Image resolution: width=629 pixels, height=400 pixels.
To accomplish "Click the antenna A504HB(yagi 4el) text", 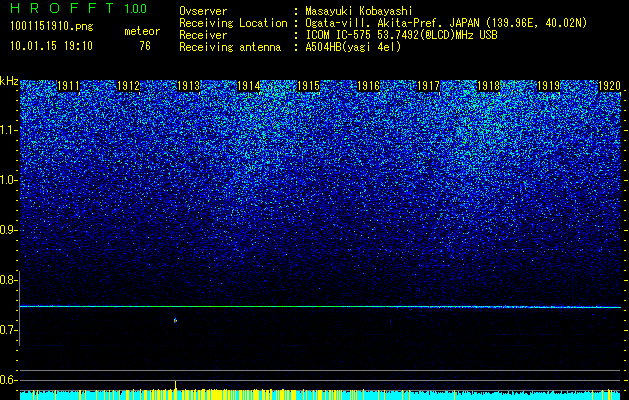I will click(x=353, y=47).
